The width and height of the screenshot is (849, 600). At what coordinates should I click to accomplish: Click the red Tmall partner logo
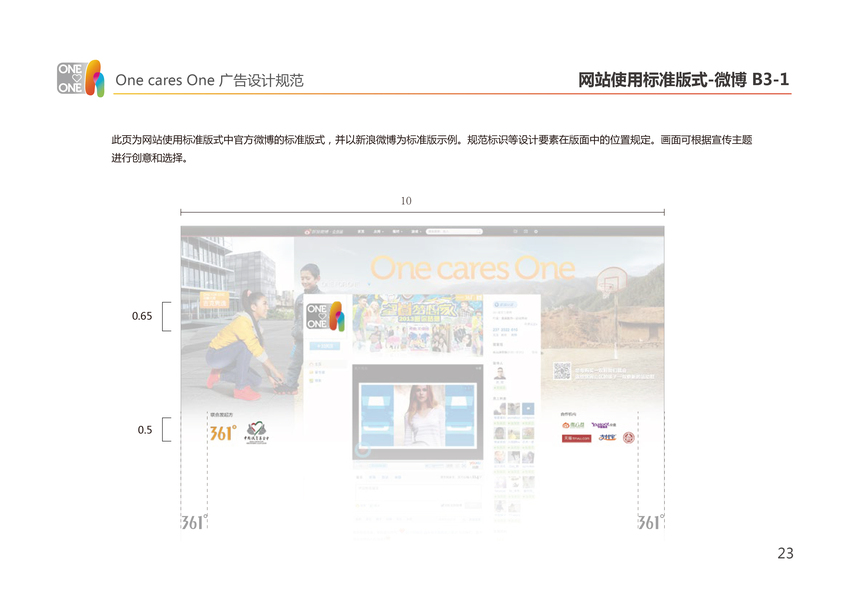point(576,438)
